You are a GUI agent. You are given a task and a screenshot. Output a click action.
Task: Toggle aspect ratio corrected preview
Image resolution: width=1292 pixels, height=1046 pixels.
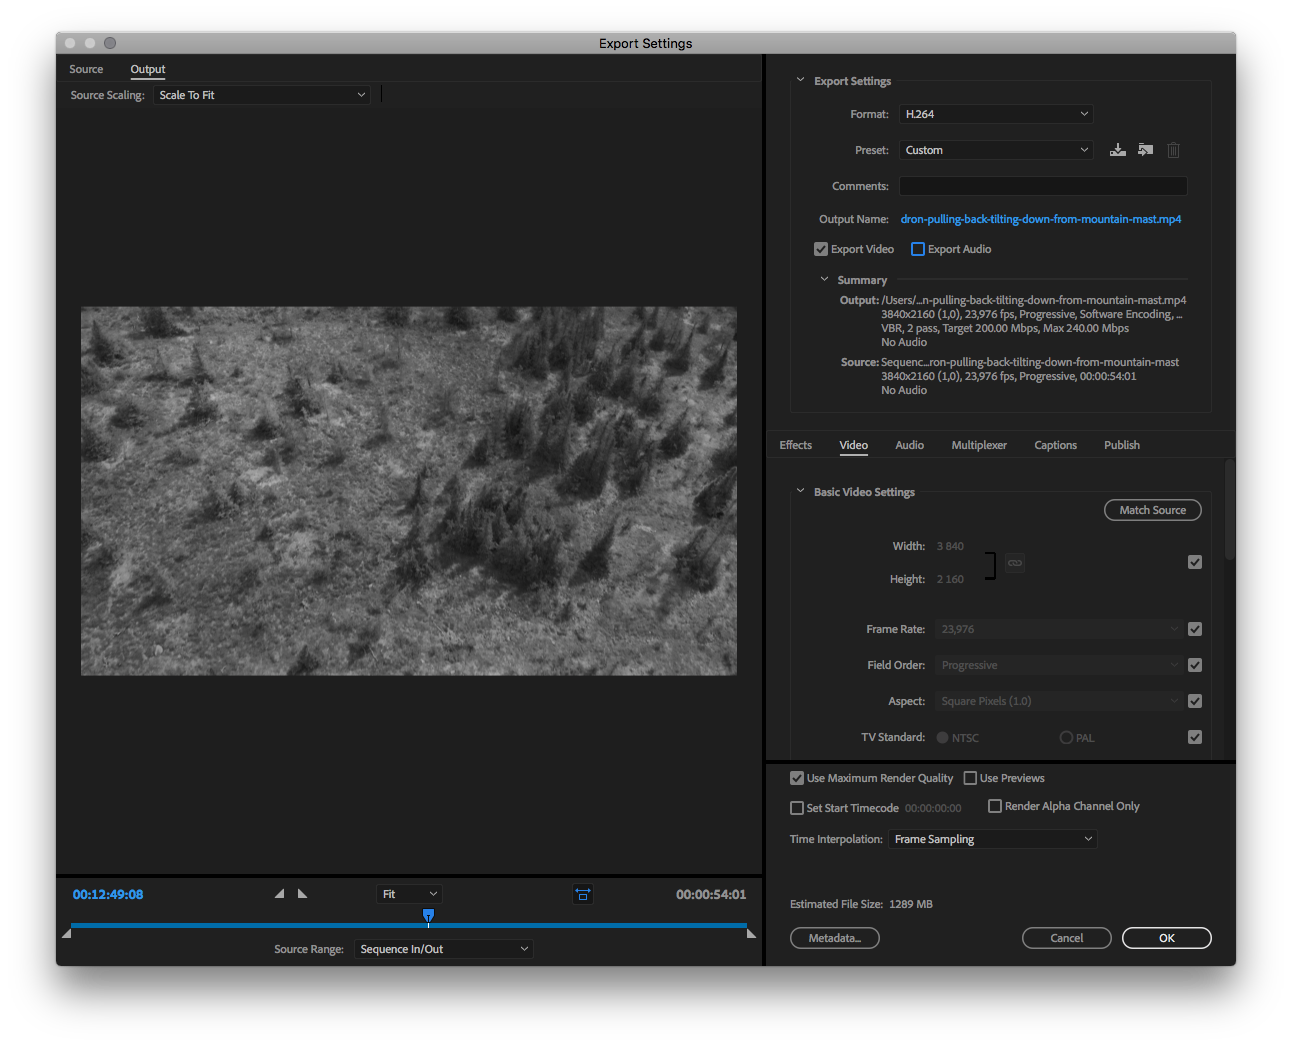(583, 894)
